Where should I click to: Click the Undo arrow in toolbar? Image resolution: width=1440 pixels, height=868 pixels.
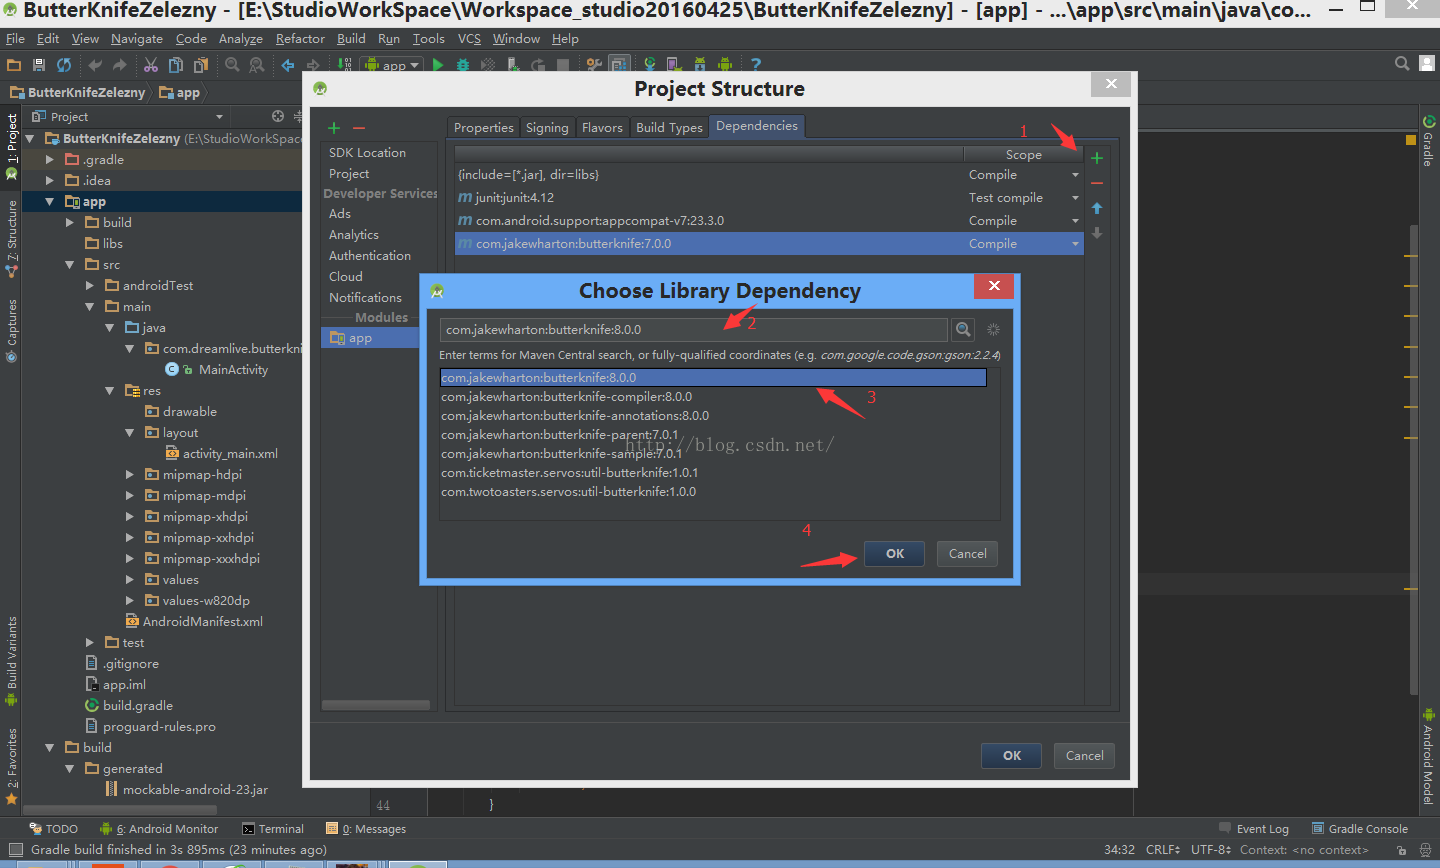pyautogui.click(x=95, y=65)
